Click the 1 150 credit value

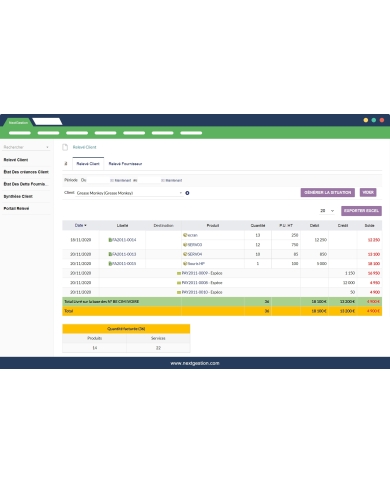(x=350, y=273)
